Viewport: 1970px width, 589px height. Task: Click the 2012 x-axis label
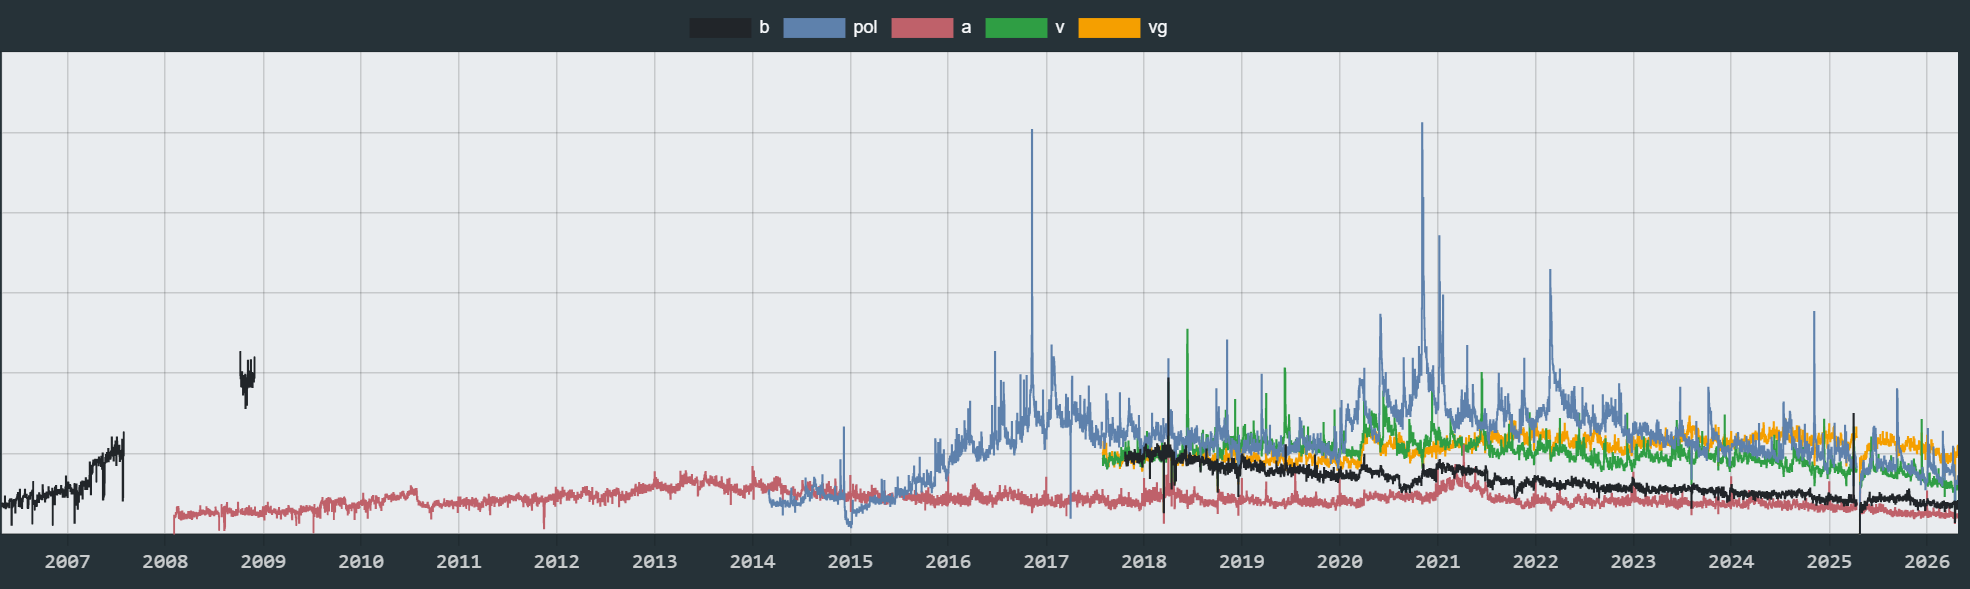[x=557, y=561]
